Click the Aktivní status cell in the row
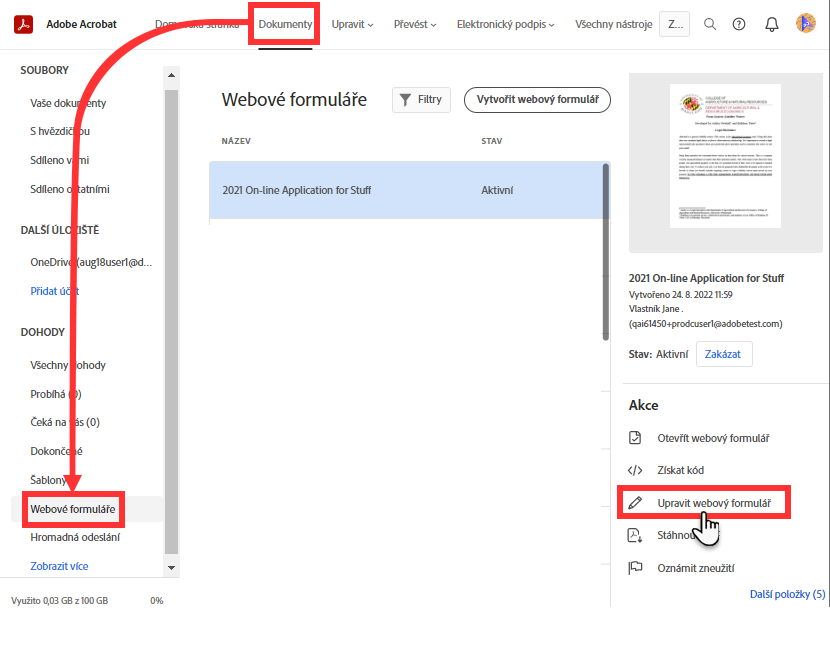This screenshot has height=669, width=830. click(x=497, y=190)
